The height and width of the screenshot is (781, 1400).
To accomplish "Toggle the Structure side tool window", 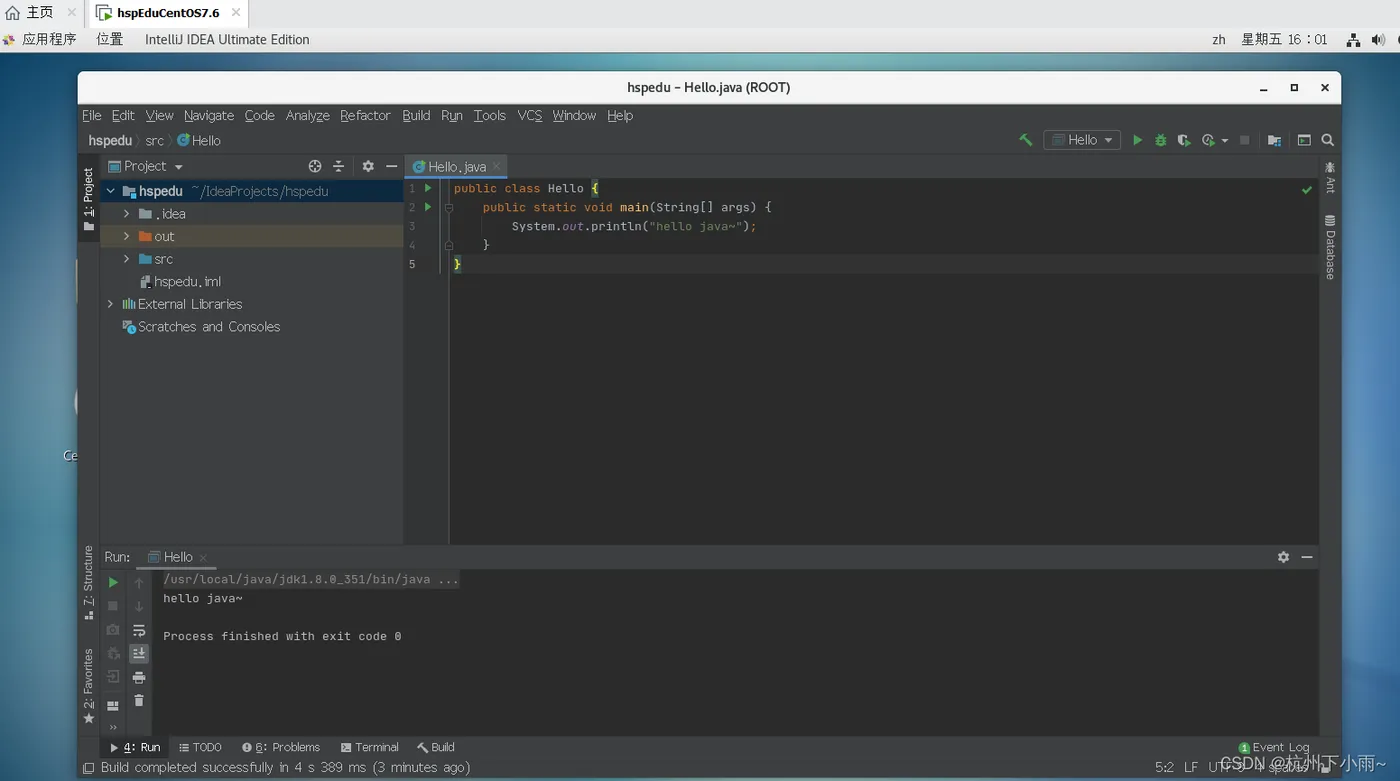I will pos(88,582).
